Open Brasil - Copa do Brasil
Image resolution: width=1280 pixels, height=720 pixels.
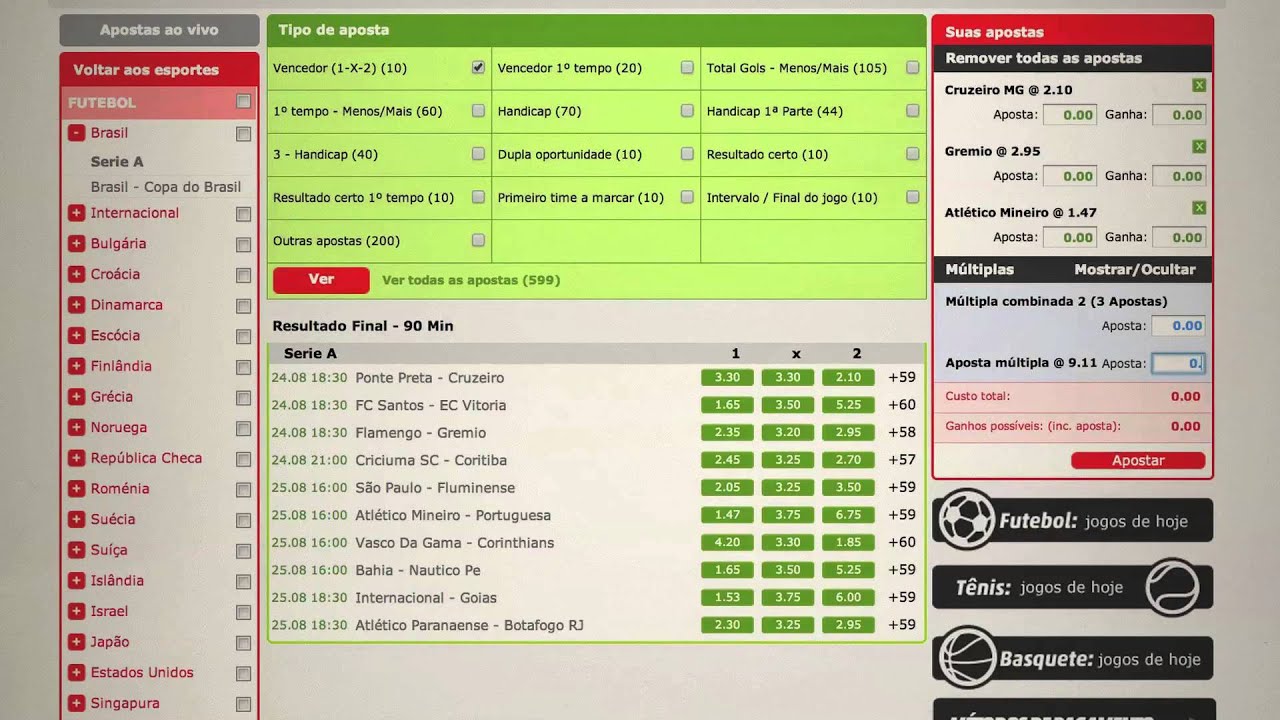[x=166, y=187]
